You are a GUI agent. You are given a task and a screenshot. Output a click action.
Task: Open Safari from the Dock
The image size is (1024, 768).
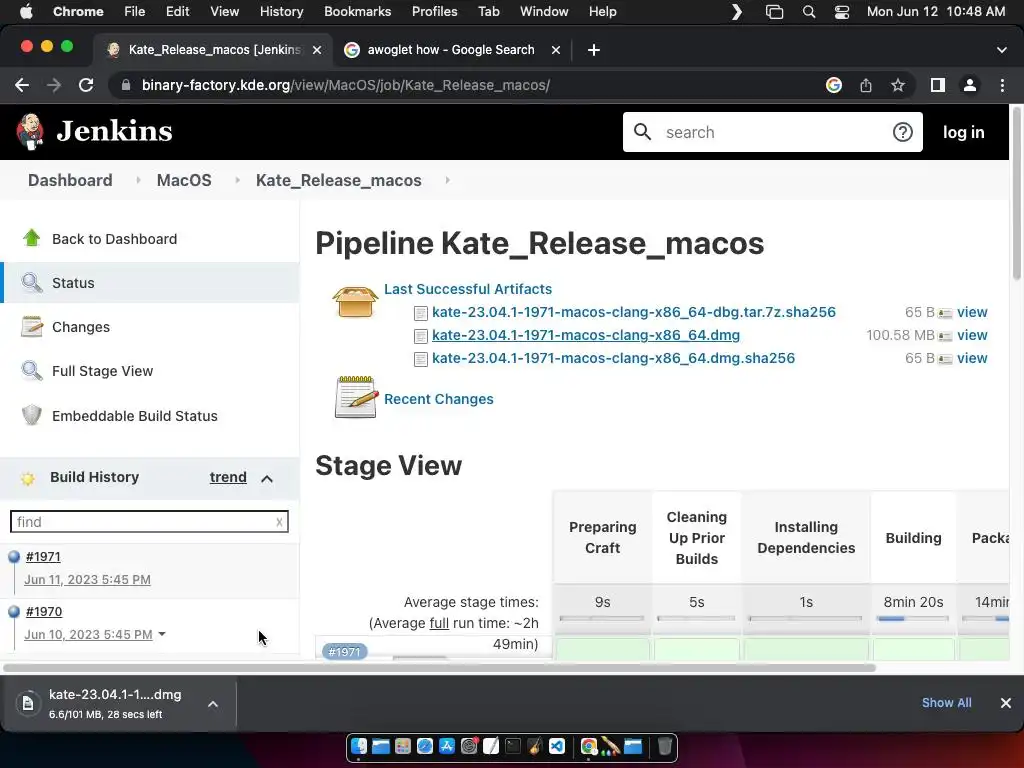click(x=425, y=746)
